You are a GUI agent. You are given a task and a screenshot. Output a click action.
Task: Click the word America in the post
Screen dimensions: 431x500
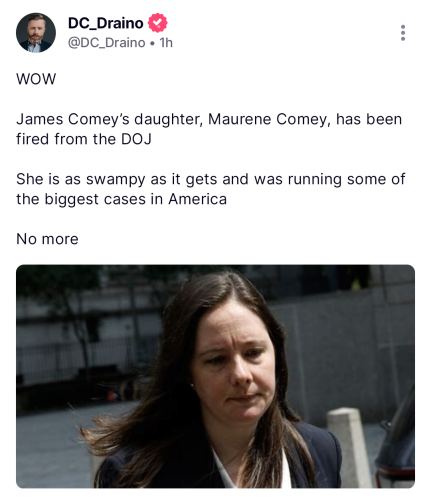point(197,199)
